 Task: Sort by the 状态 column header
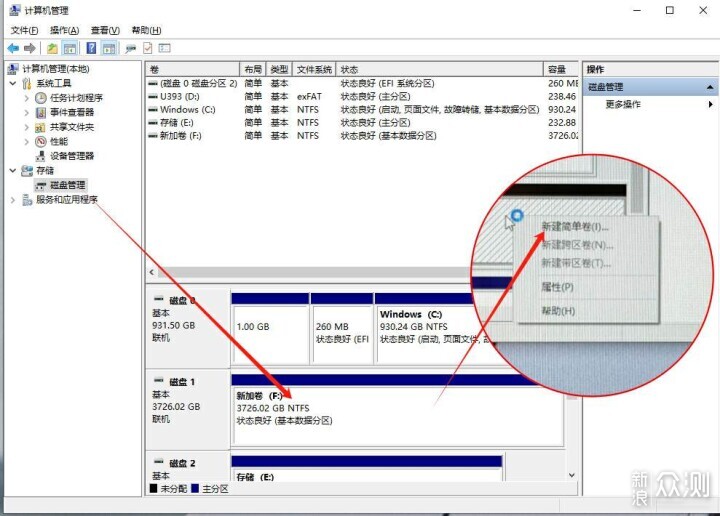click(x=439, y=69)
